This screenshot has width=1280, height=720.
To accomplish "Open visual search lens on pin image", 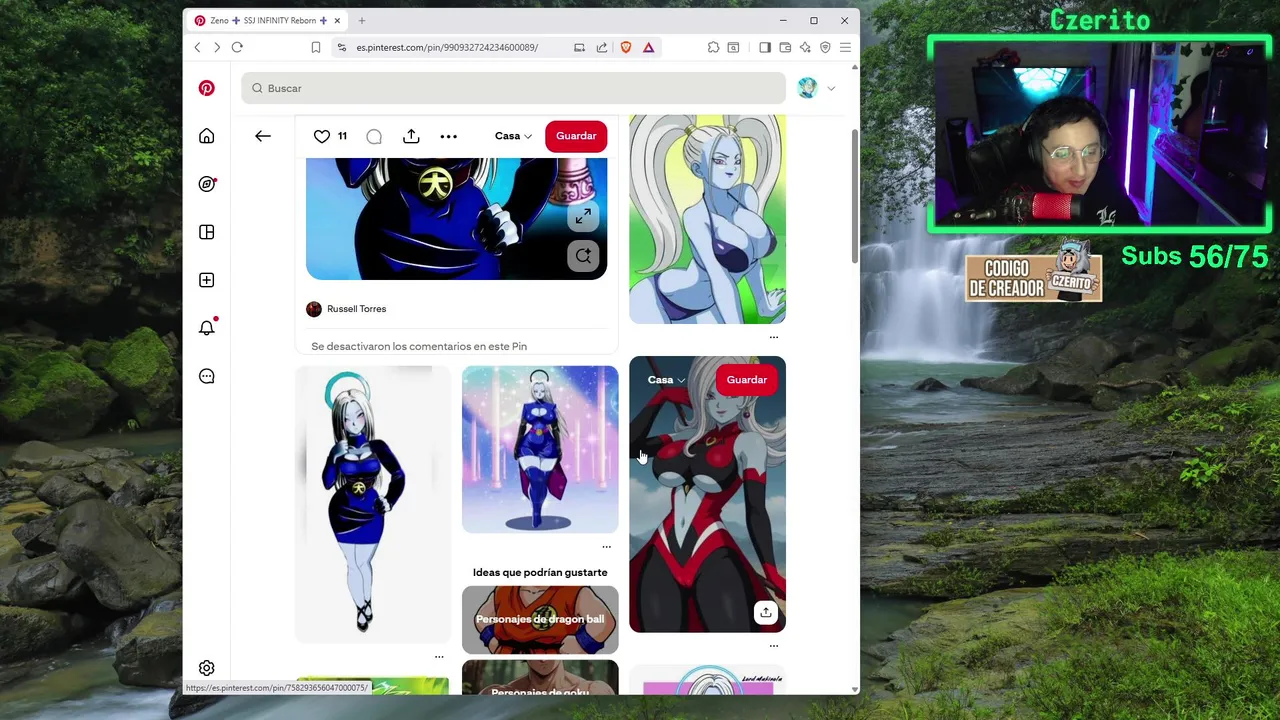I will click(x=583, y=256).
